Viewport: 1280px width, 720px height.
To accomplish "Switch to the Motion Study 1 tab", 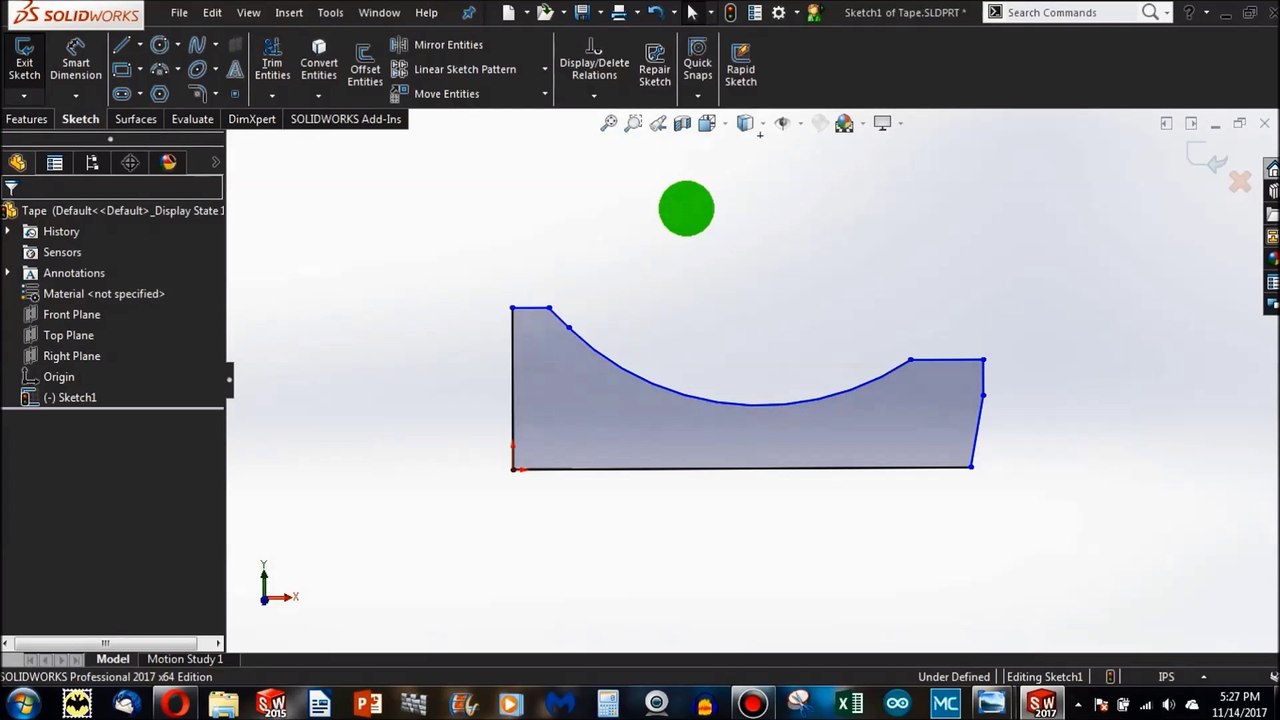I will pyautogui.click(x=185, y=659).
